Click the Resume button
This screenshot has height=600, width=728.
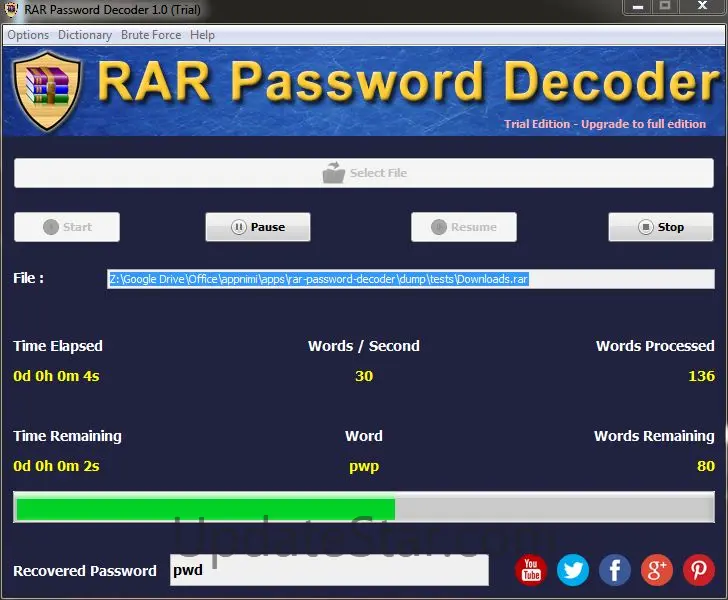tap(463, 227)
